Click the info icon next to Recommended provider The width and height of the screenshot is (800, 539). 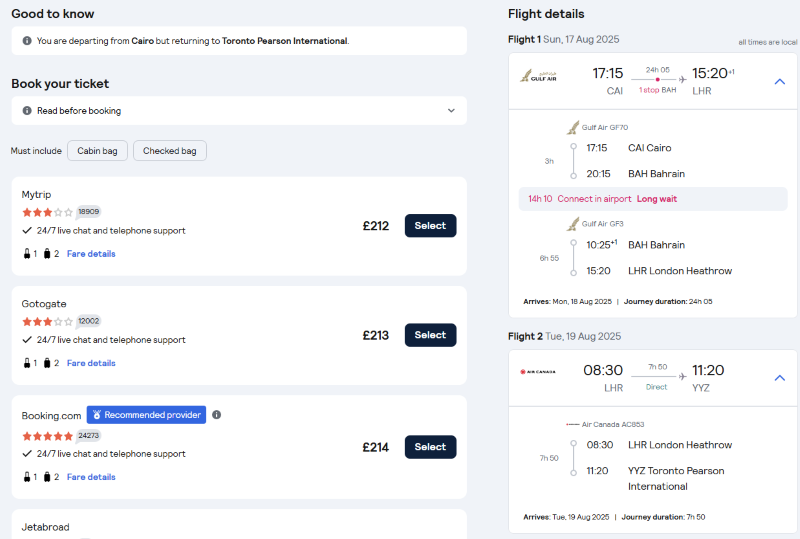click(x=217, y=415)
